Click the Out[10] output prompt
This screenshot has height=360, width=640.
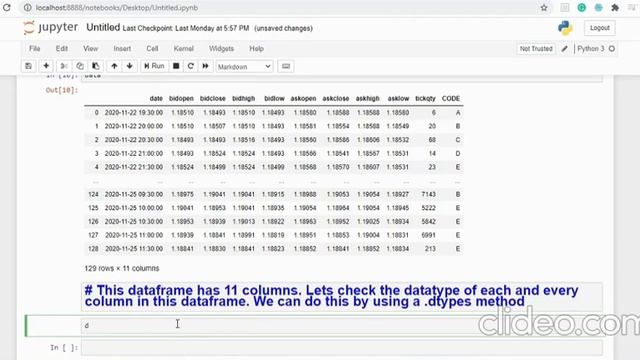(x=62, y=90)
